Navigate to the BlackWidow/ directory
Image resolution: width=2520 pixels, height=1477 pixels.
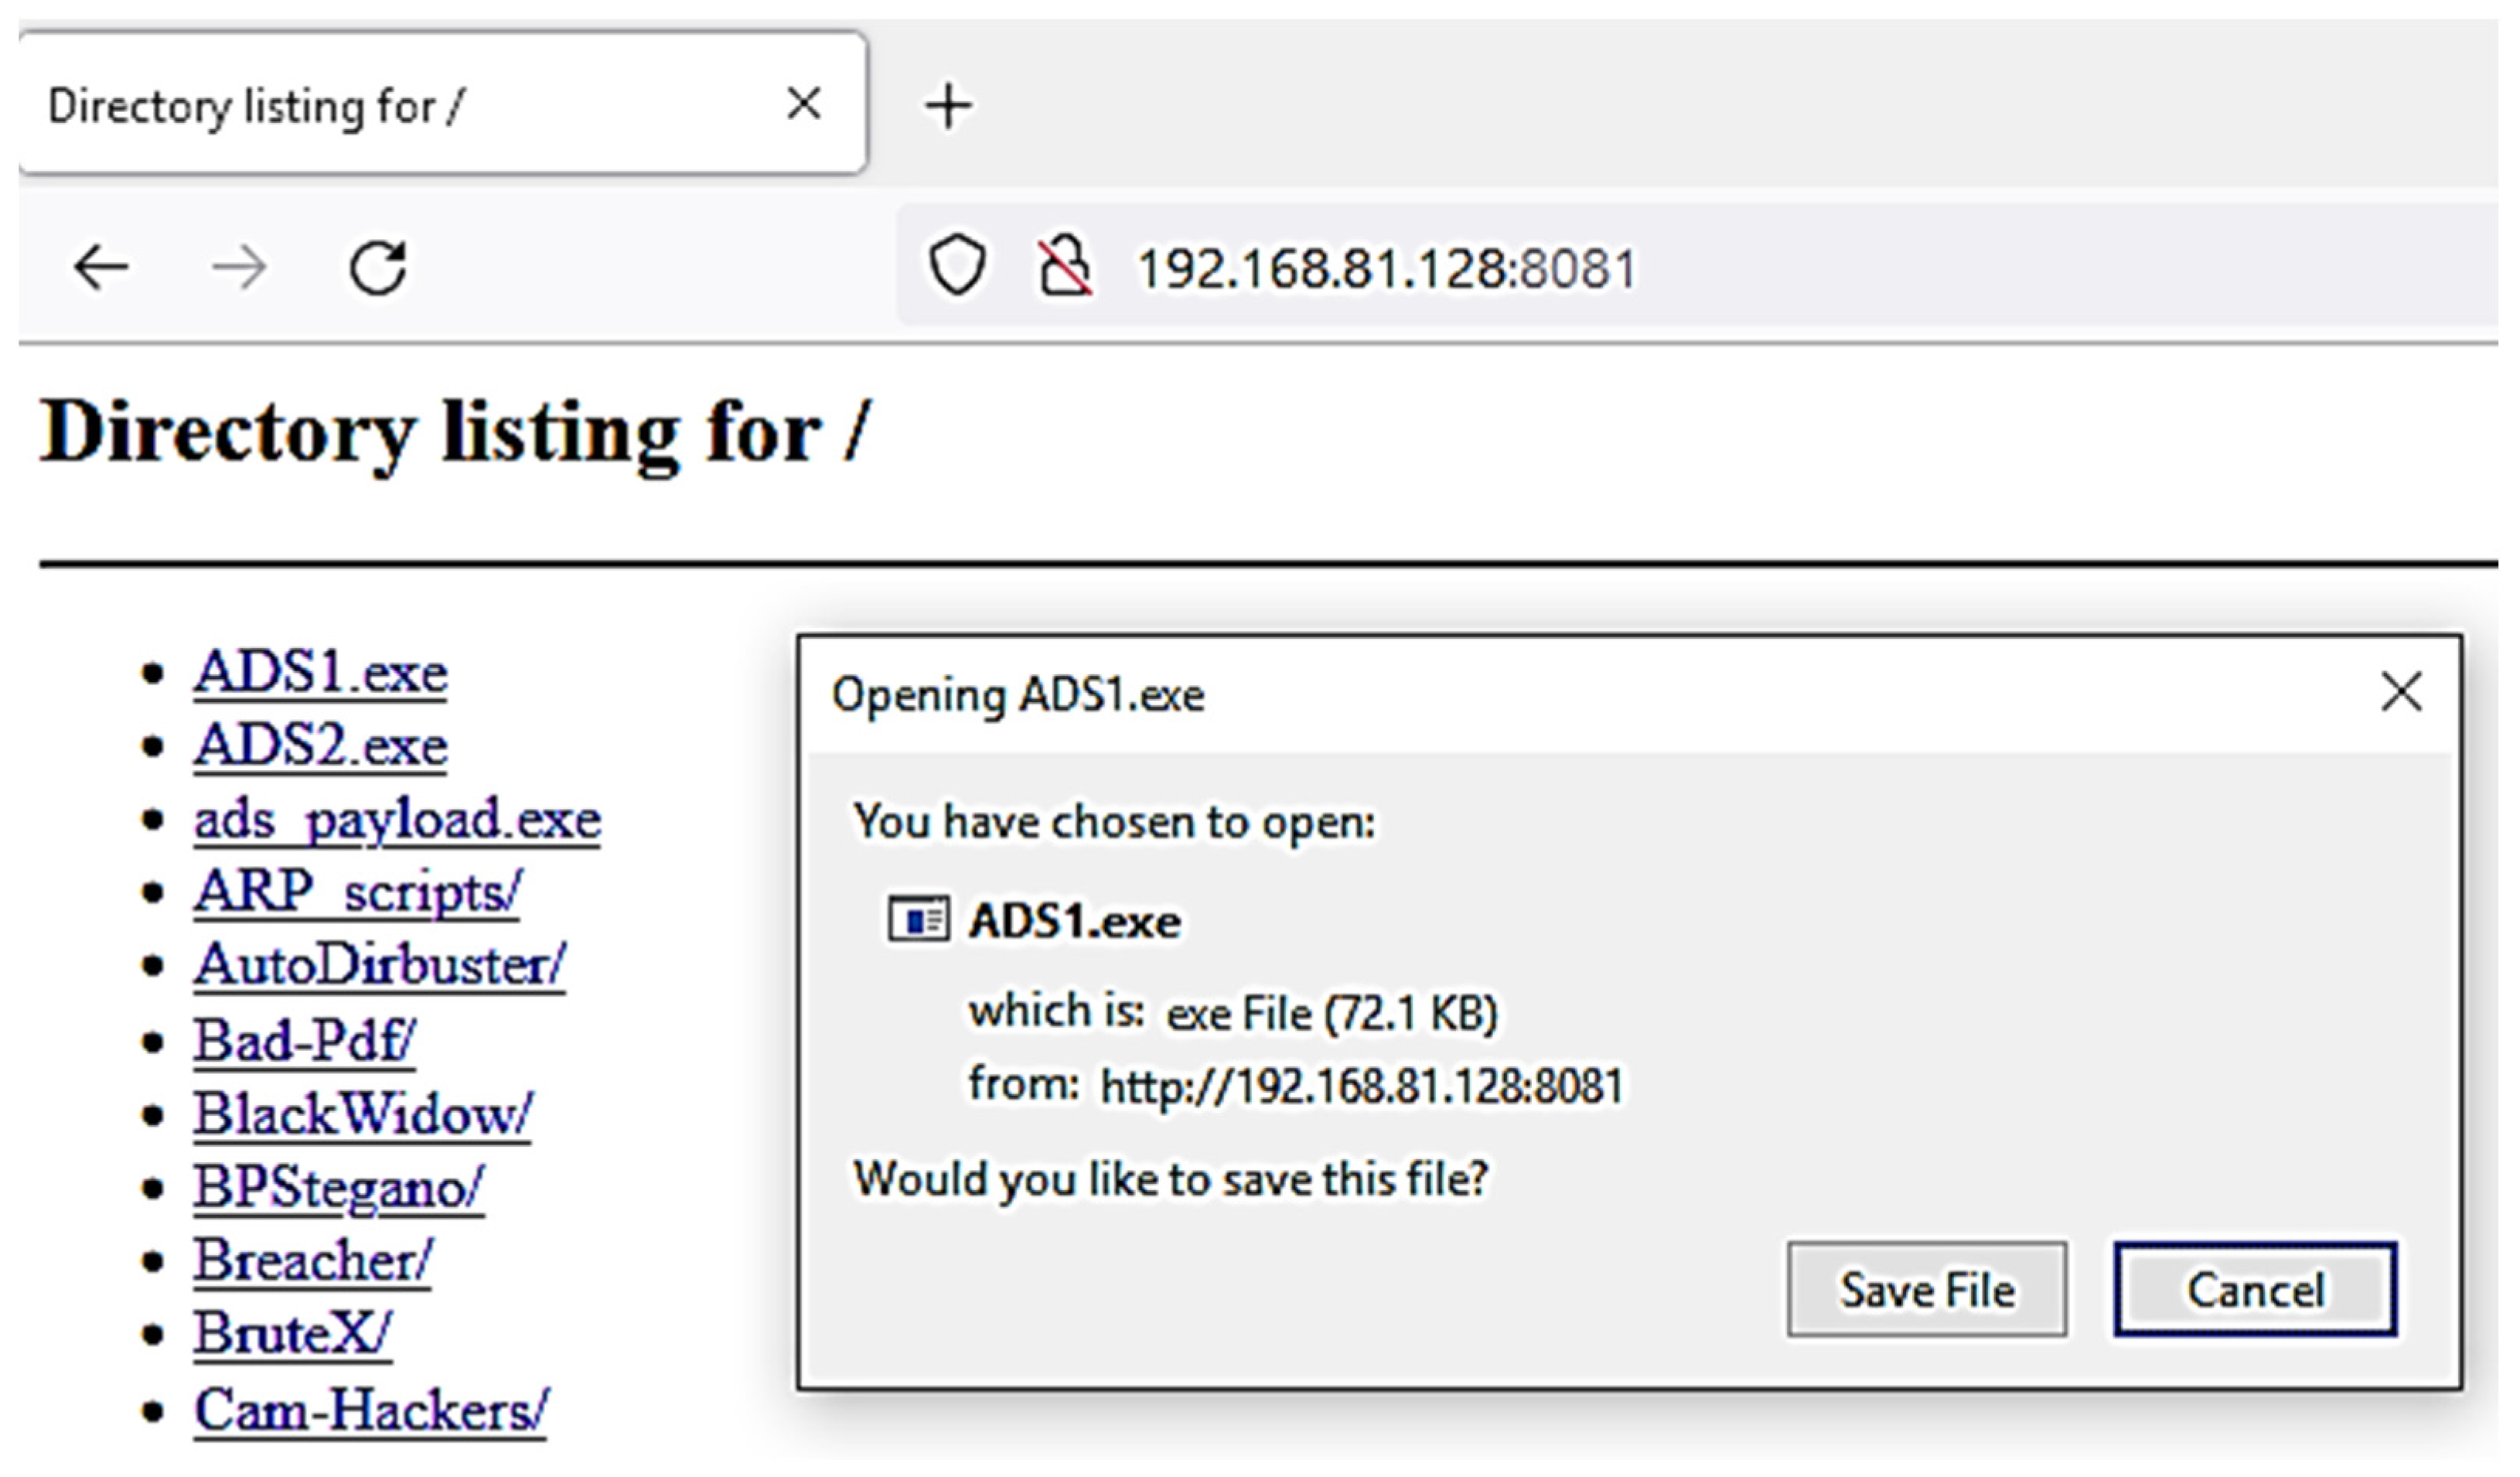362,1114
